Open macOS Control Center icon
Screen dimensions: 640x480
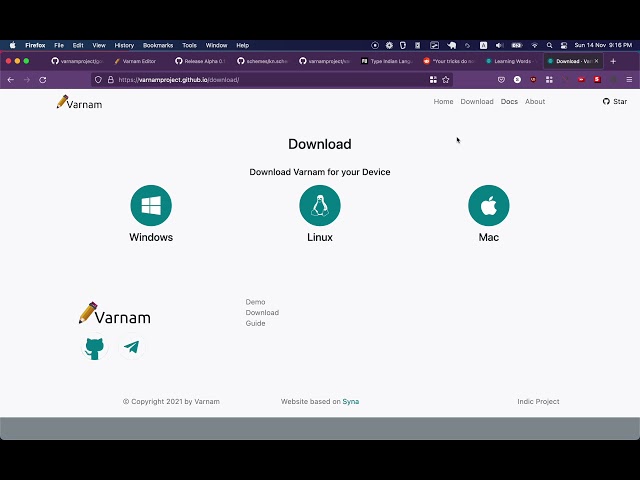tap(564, 45)
